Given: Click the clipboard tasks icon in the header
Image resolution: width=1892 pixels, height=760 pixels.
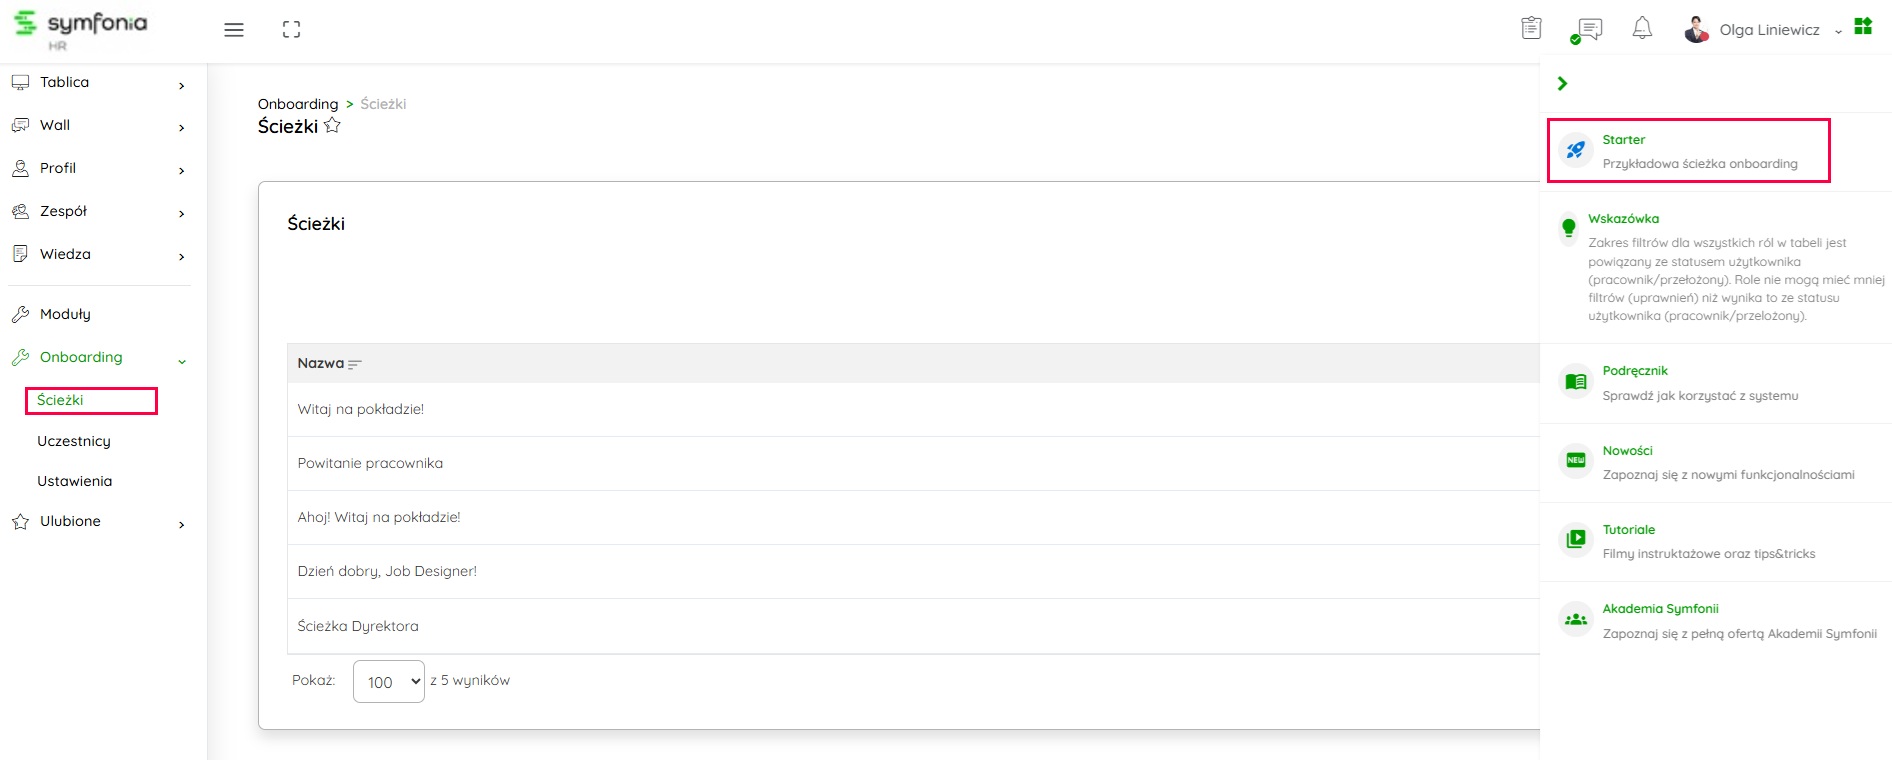Looking at the screenshot, I should pos(1531,29).
